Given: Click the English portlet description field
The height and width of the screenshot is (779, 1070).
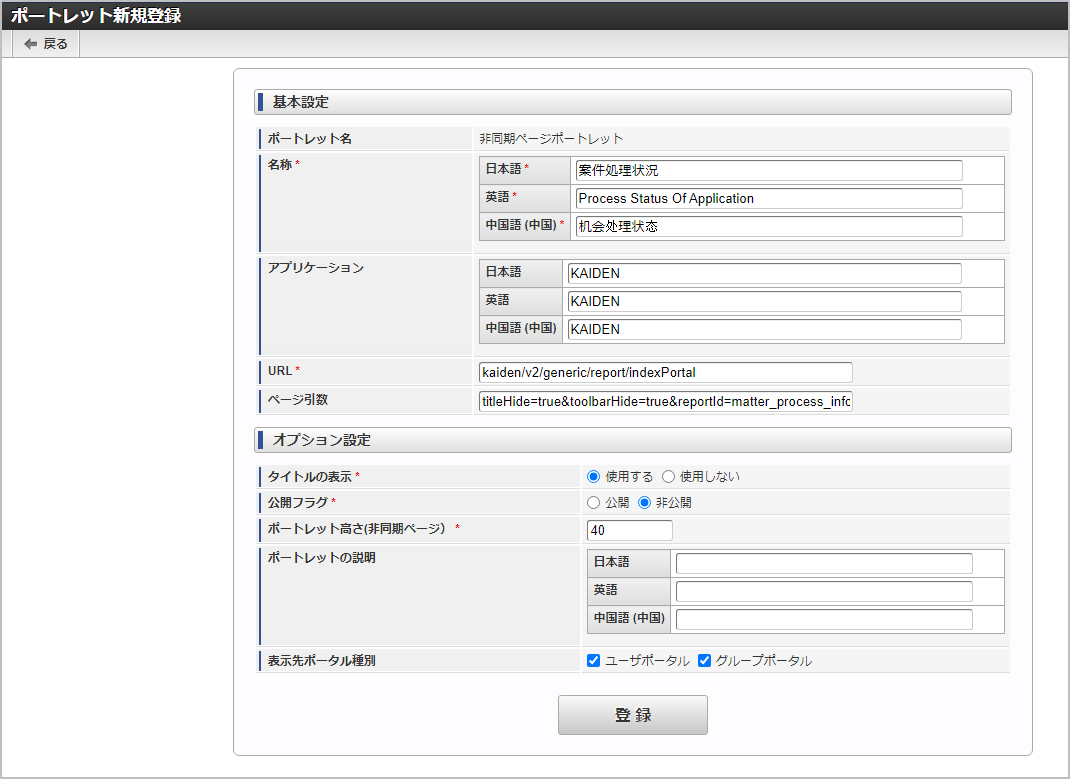Looking at the screenshot, I should click(x=823, y=592).
